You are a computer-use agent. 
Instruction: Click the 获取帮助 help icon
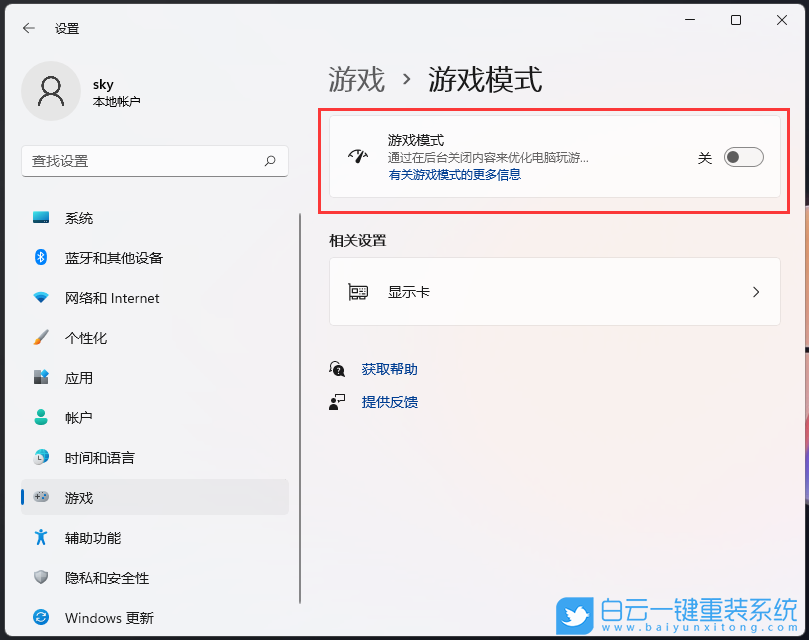coord(338,368)
